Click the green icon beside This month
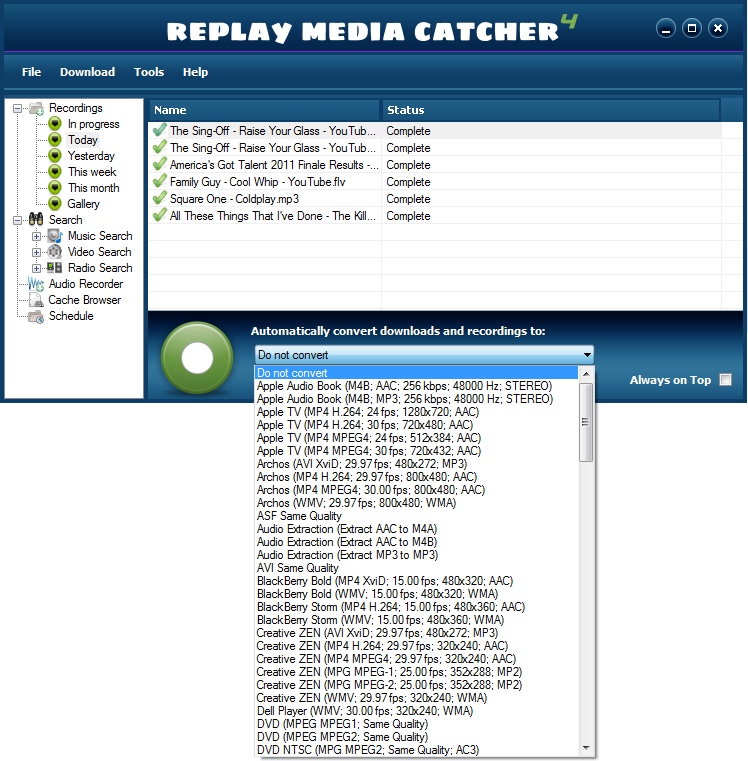The image size is (748, 761). point(55,188)
